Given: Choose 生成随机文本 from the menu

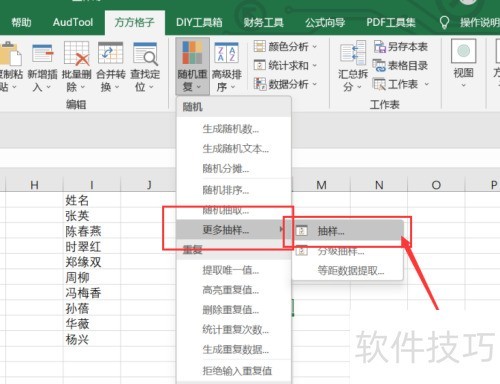Looking at the screenshot, I should point(234,149).
